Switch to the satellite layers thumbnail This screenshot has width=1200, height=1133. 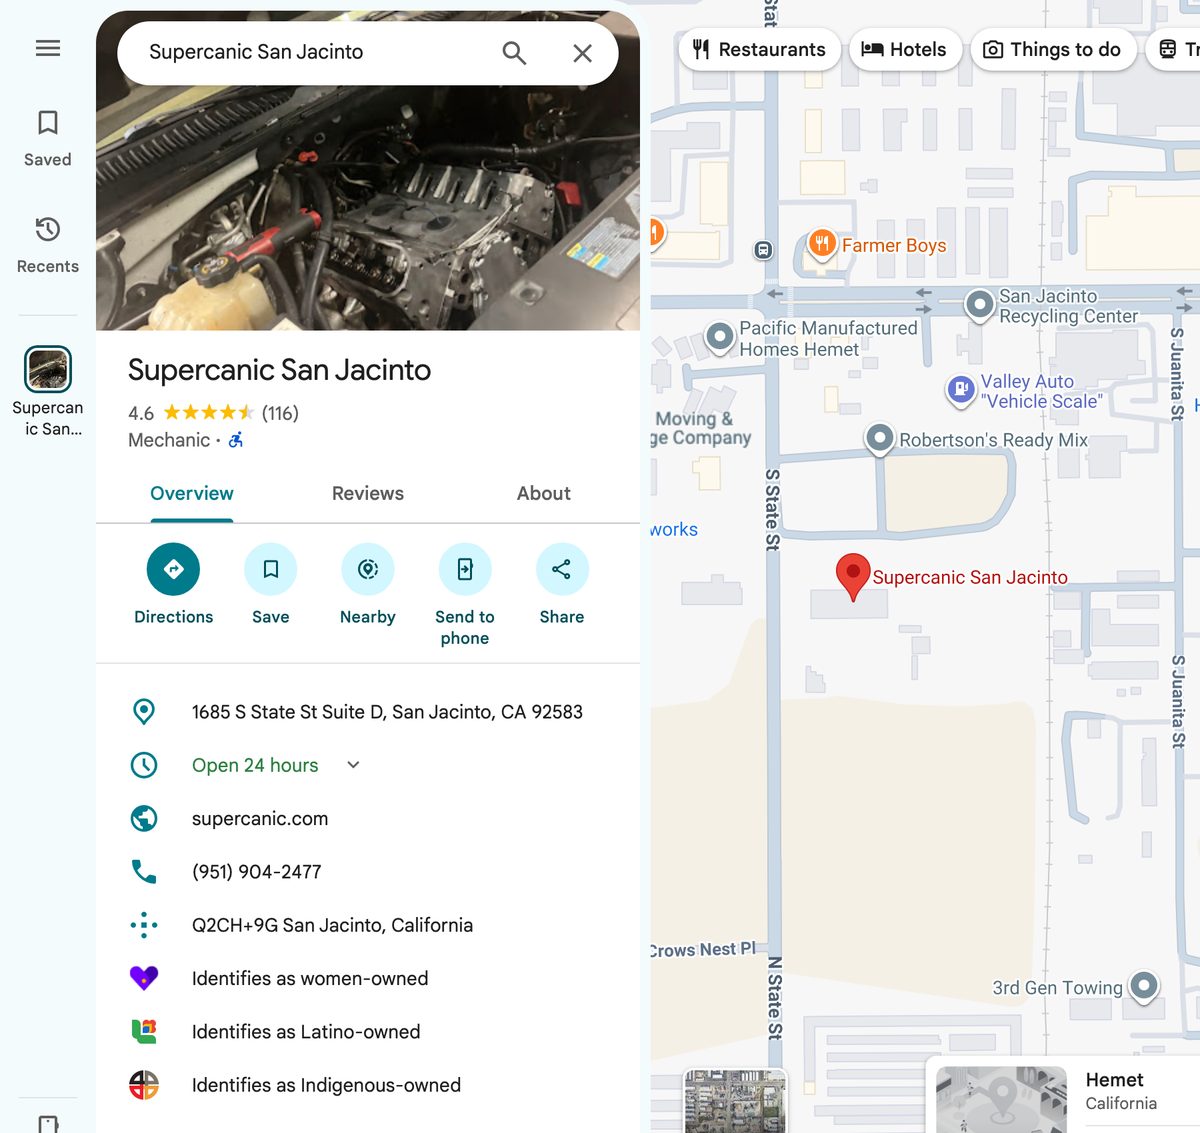click(735, 1101)
